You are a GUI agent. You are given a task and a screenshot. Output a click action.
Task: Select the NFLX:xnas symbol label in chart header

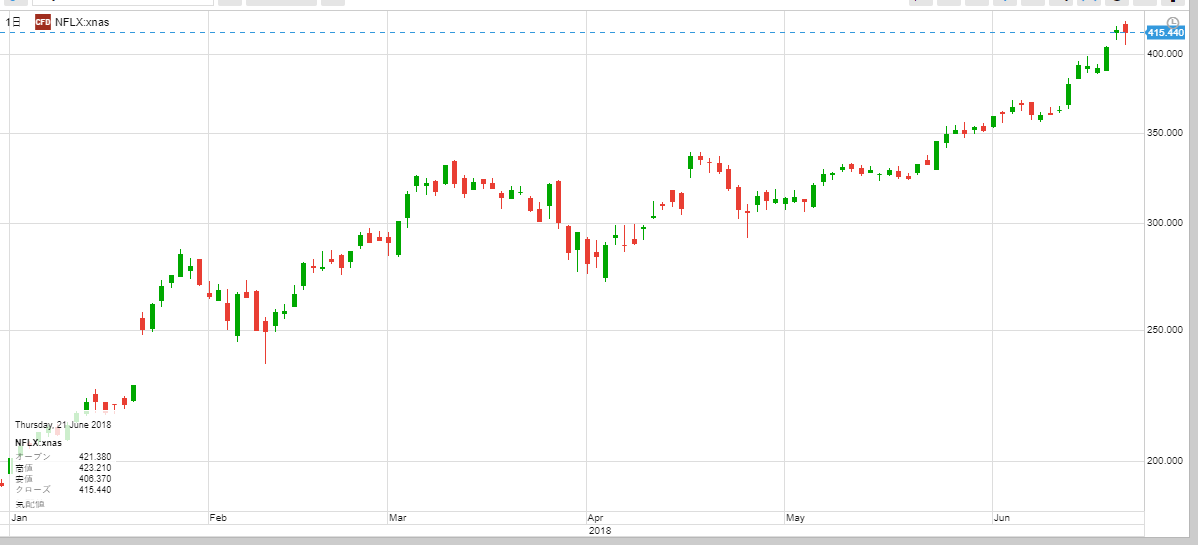click(82, 22)
